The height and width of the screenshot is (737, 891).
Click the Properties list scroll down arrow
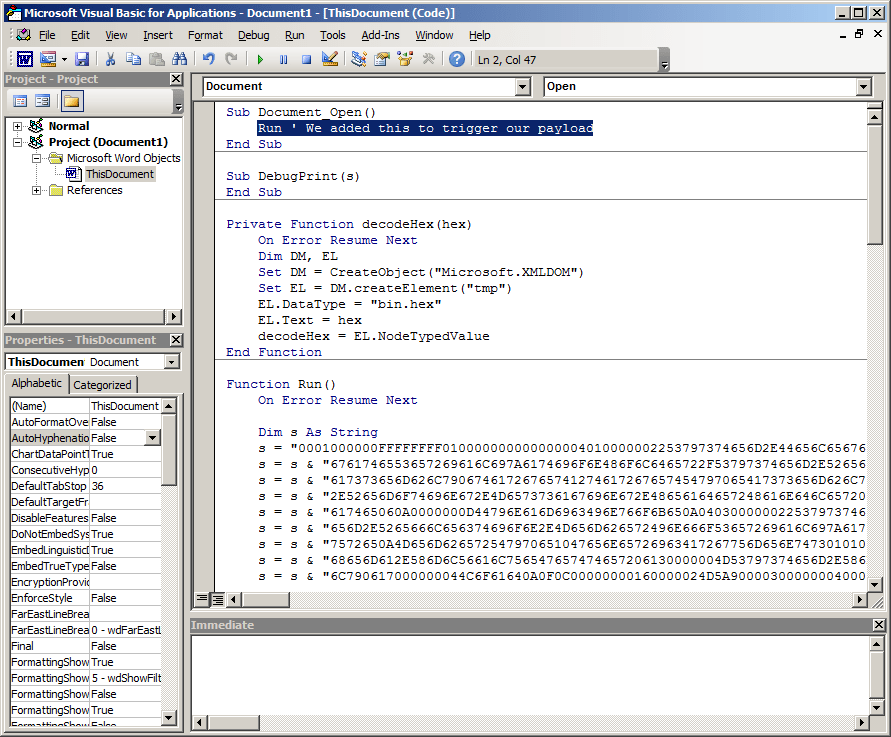coord(168,718)
